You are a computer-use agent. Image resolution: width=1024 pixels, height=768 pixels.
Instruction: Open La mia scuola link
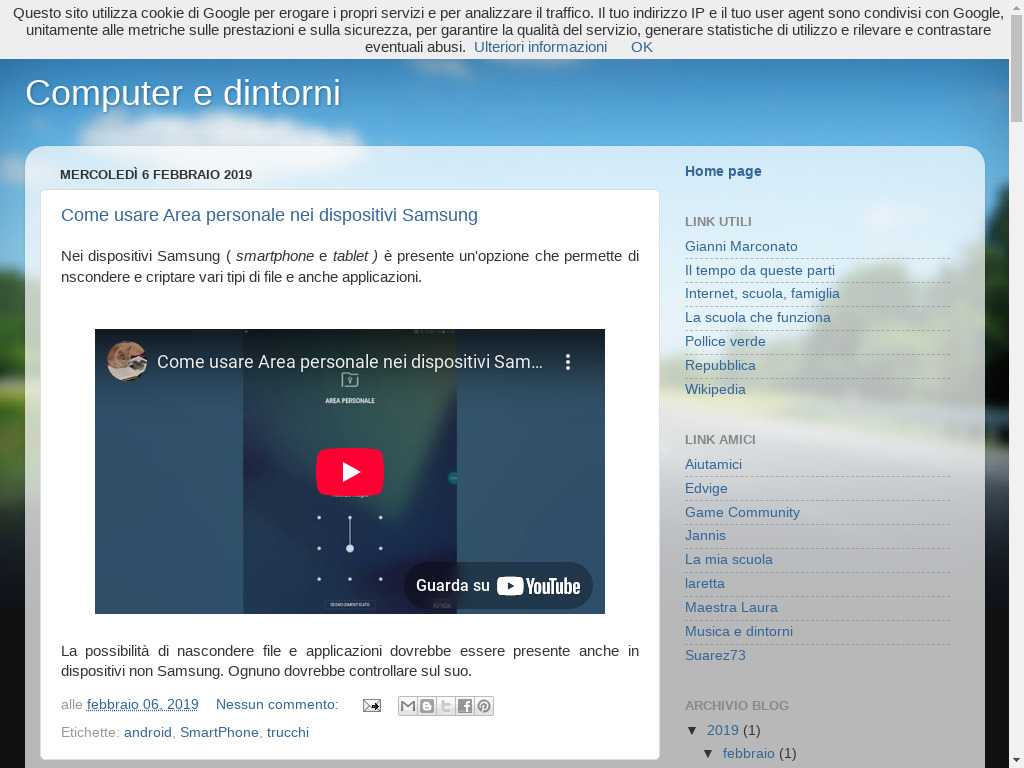(x=729, y=560)
